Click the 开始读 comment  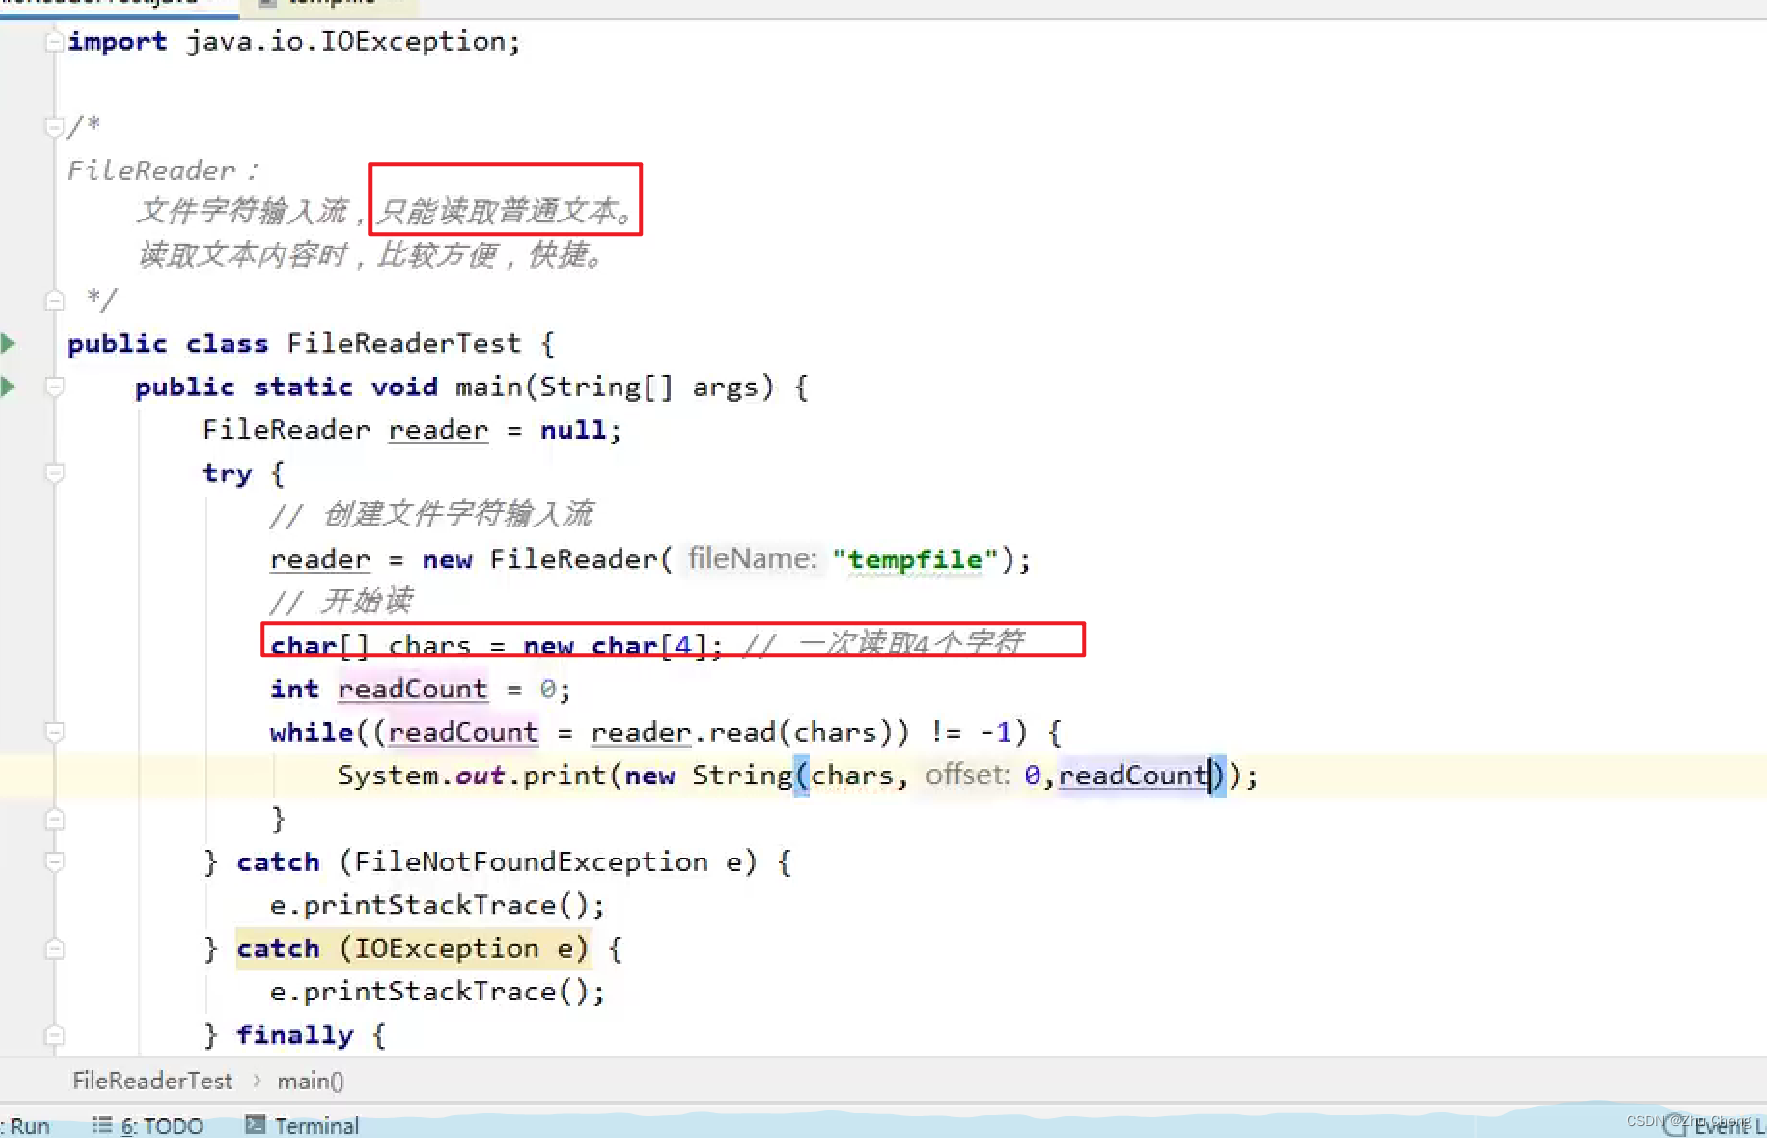(x=341, y=601)
